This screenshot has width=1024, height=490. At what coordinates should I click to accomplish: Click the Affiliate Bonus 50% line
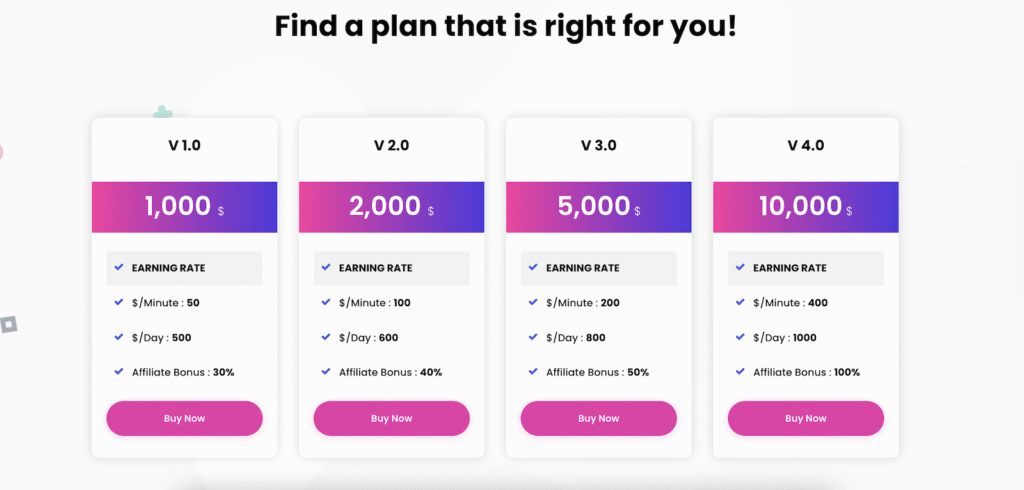point(598,372)
